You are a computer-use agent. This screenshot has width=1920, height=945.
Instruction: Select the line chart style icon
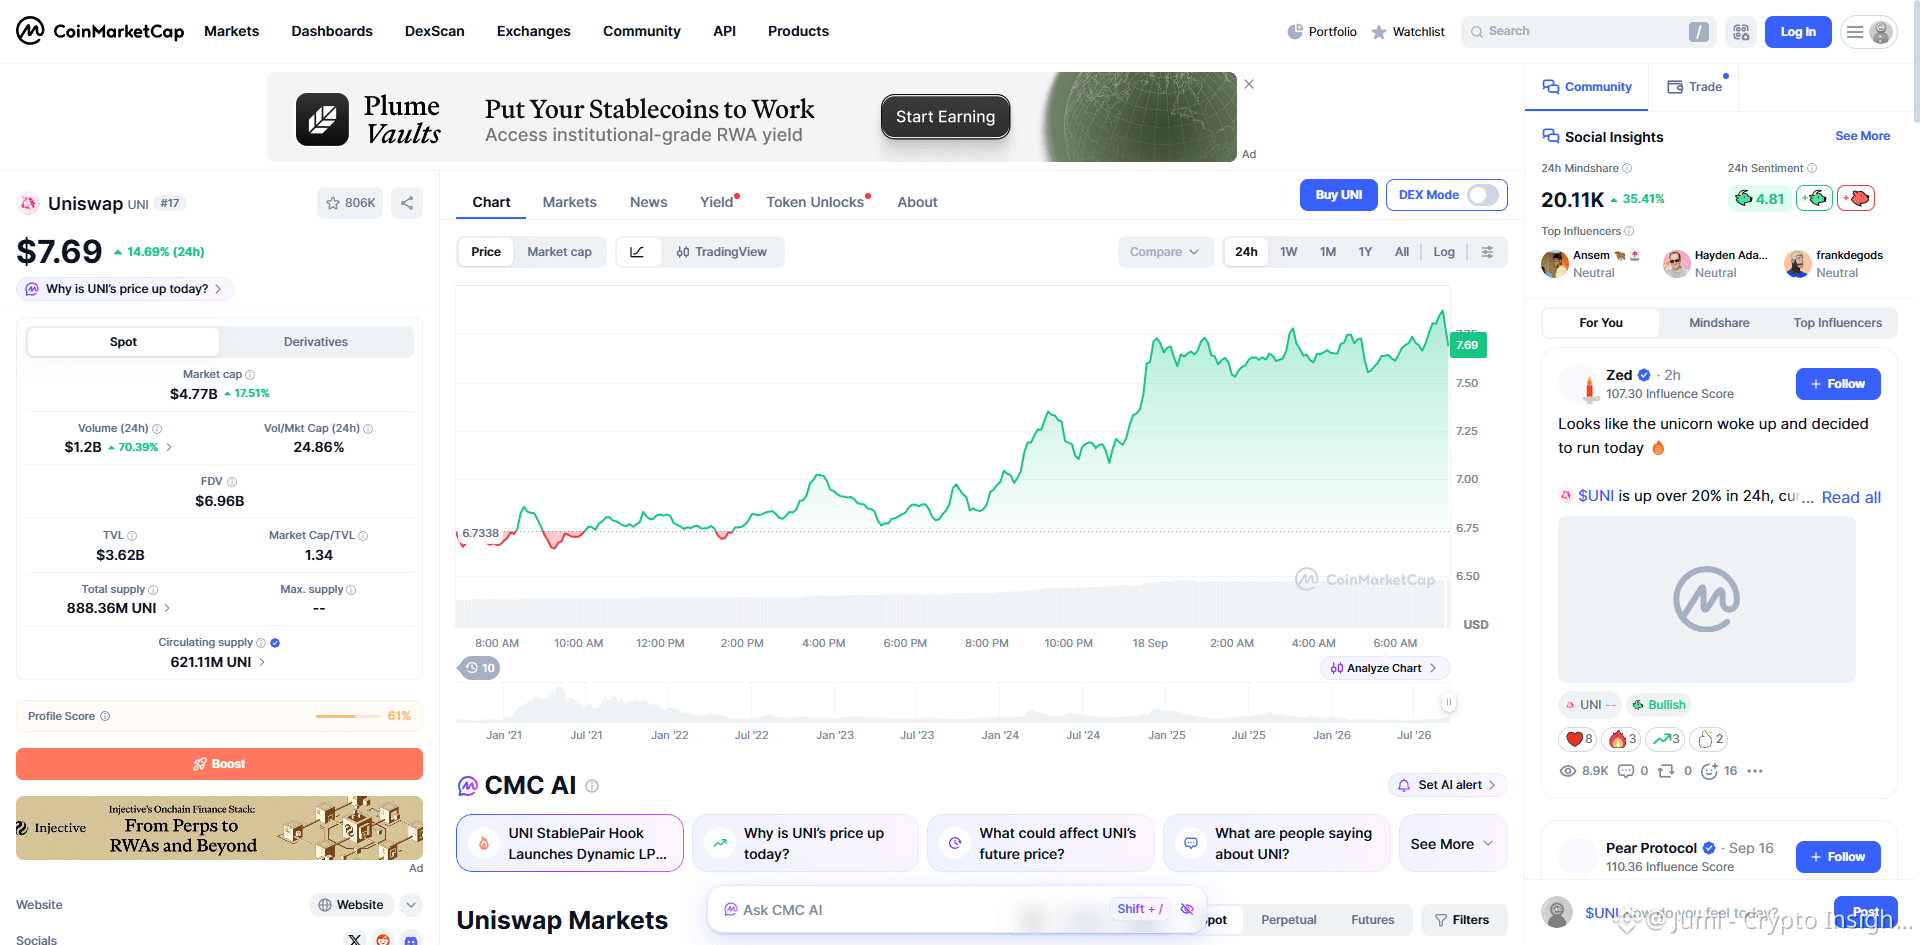pos(637,252)
